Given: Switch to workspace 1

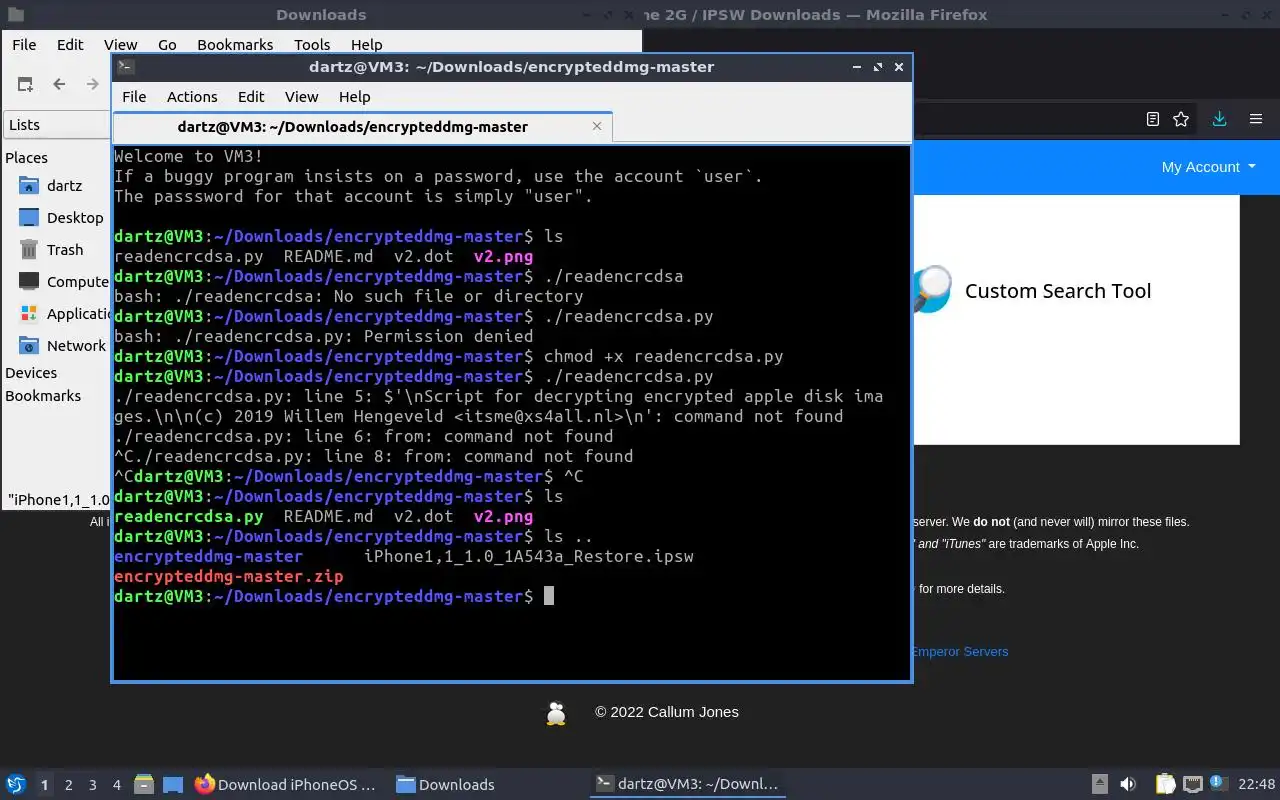Looking at the screenshot, I should point(44,785).
